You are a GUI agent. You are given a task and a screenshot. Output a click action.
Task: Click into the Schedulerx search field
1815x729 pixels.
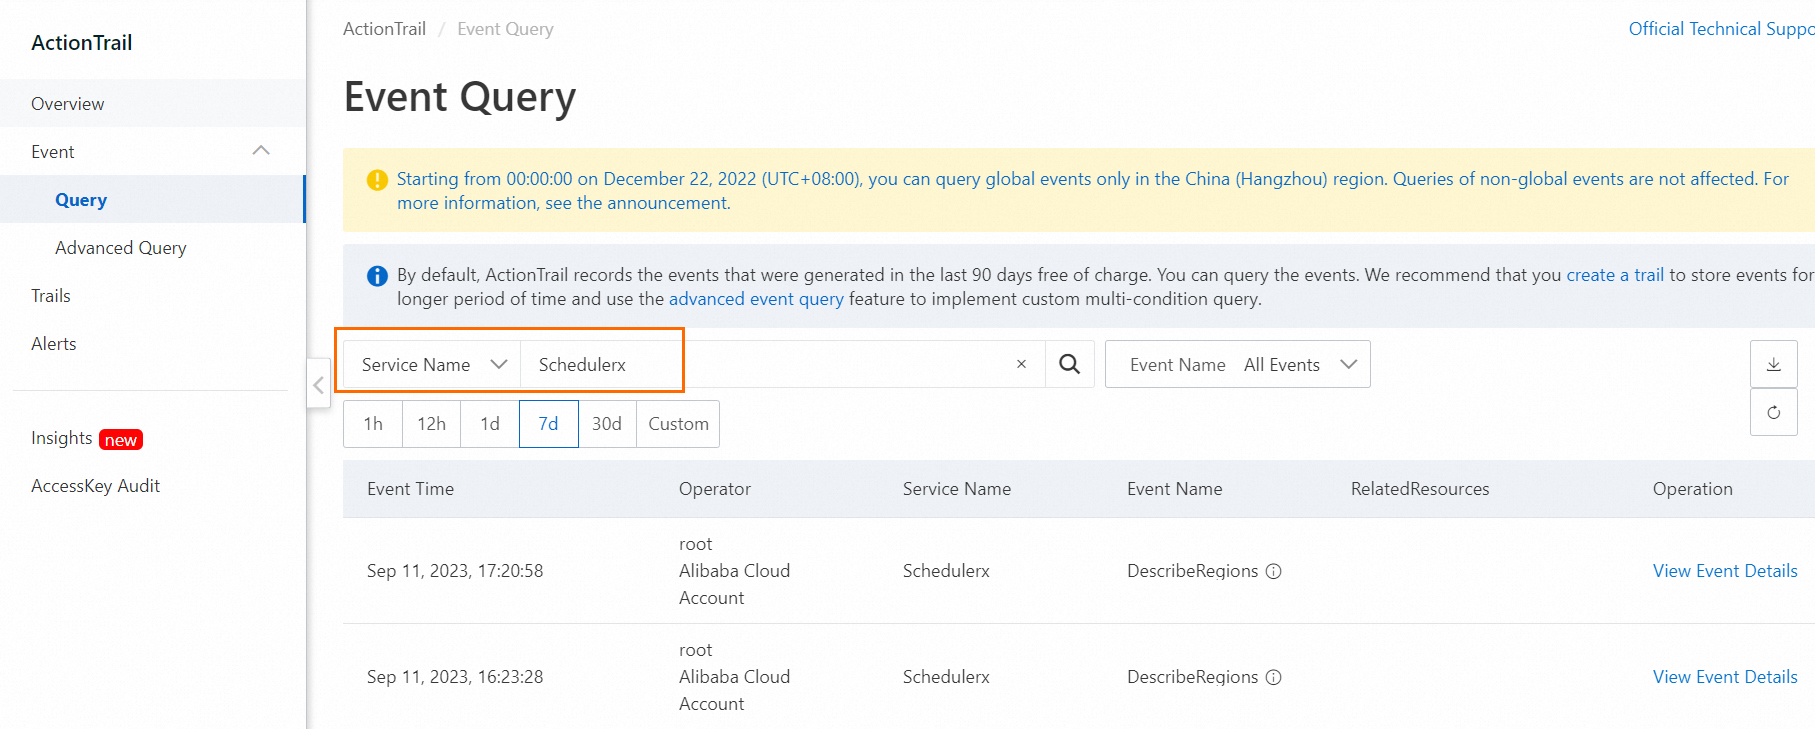point(760,364)
